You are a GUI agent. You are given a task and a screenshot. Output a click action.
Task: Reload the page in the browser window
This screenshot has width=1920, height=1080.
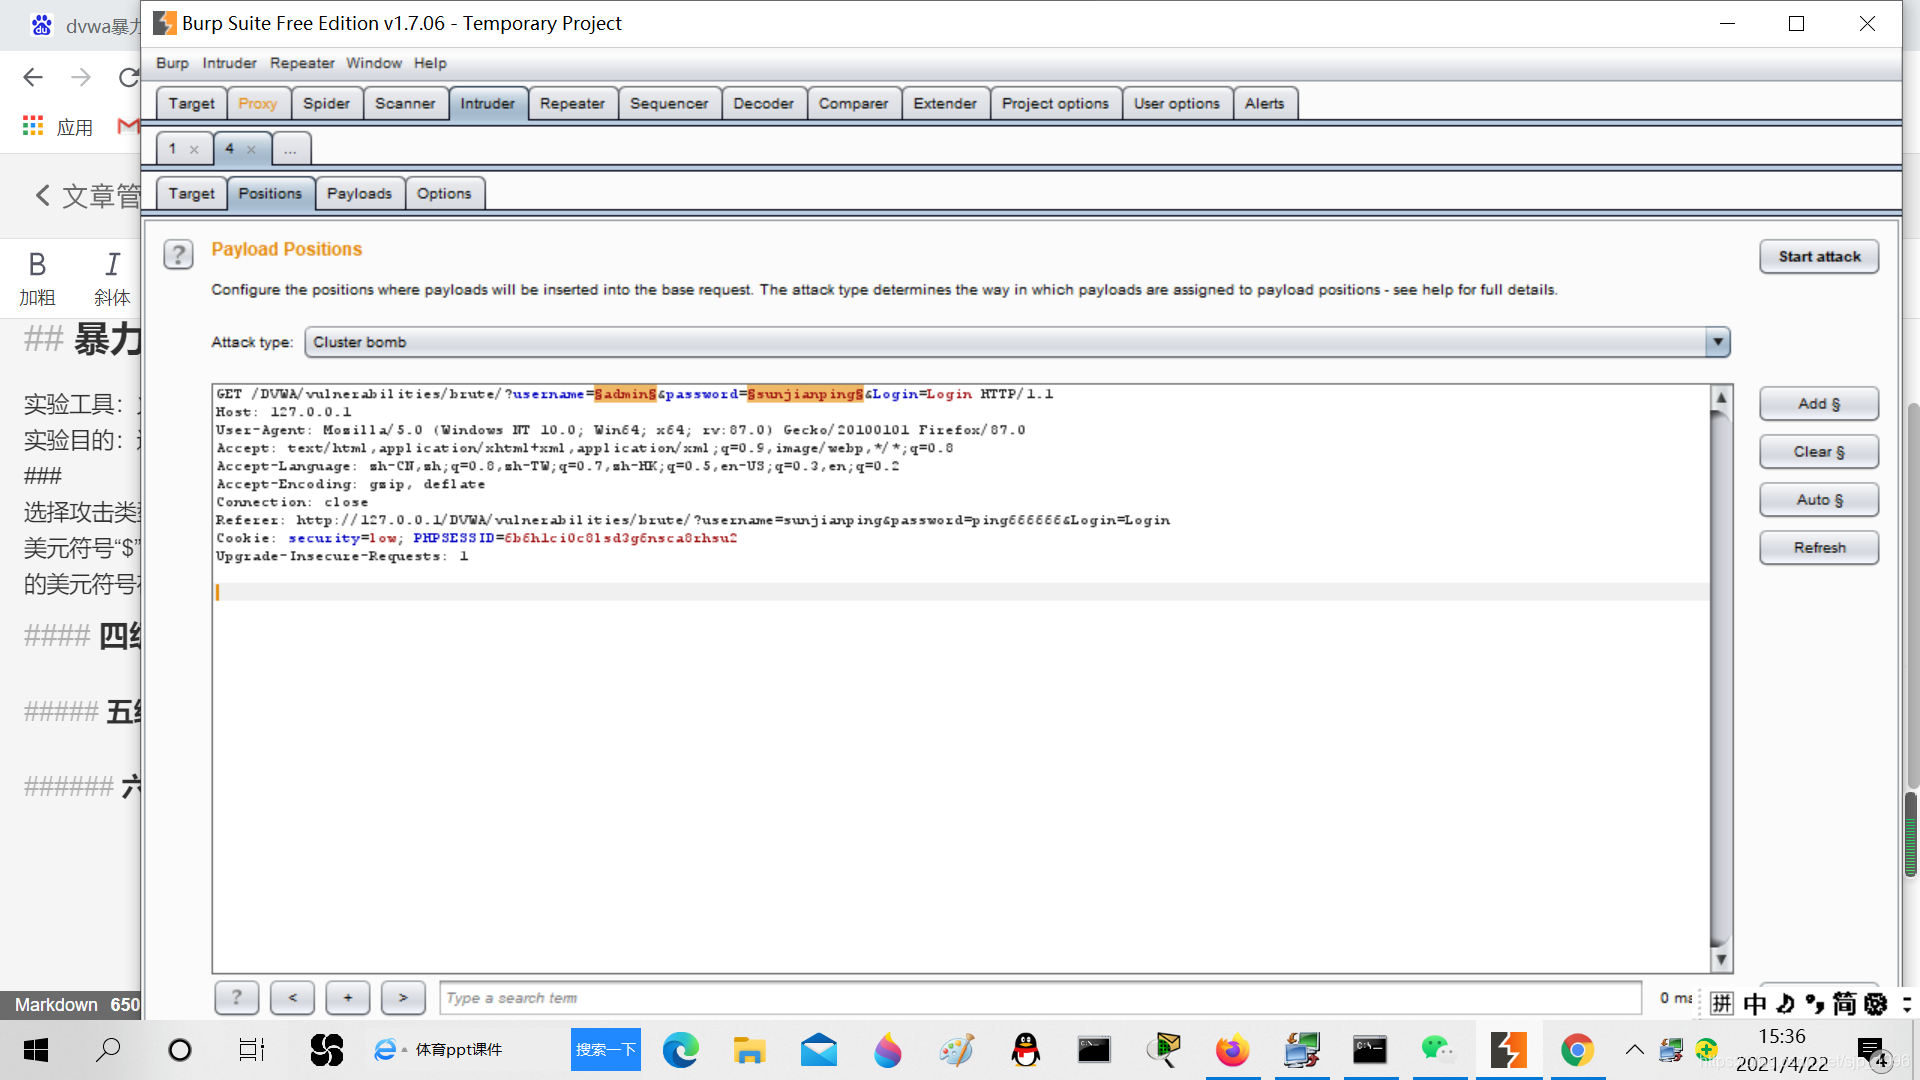point(129,77)
